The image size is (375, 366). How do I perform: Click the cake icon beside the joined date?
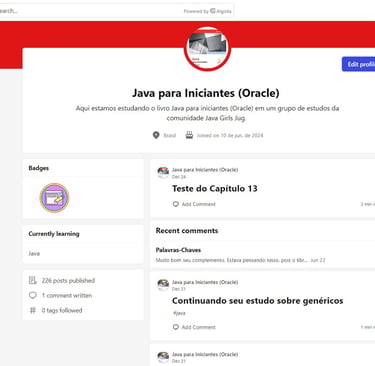[189, 135]
